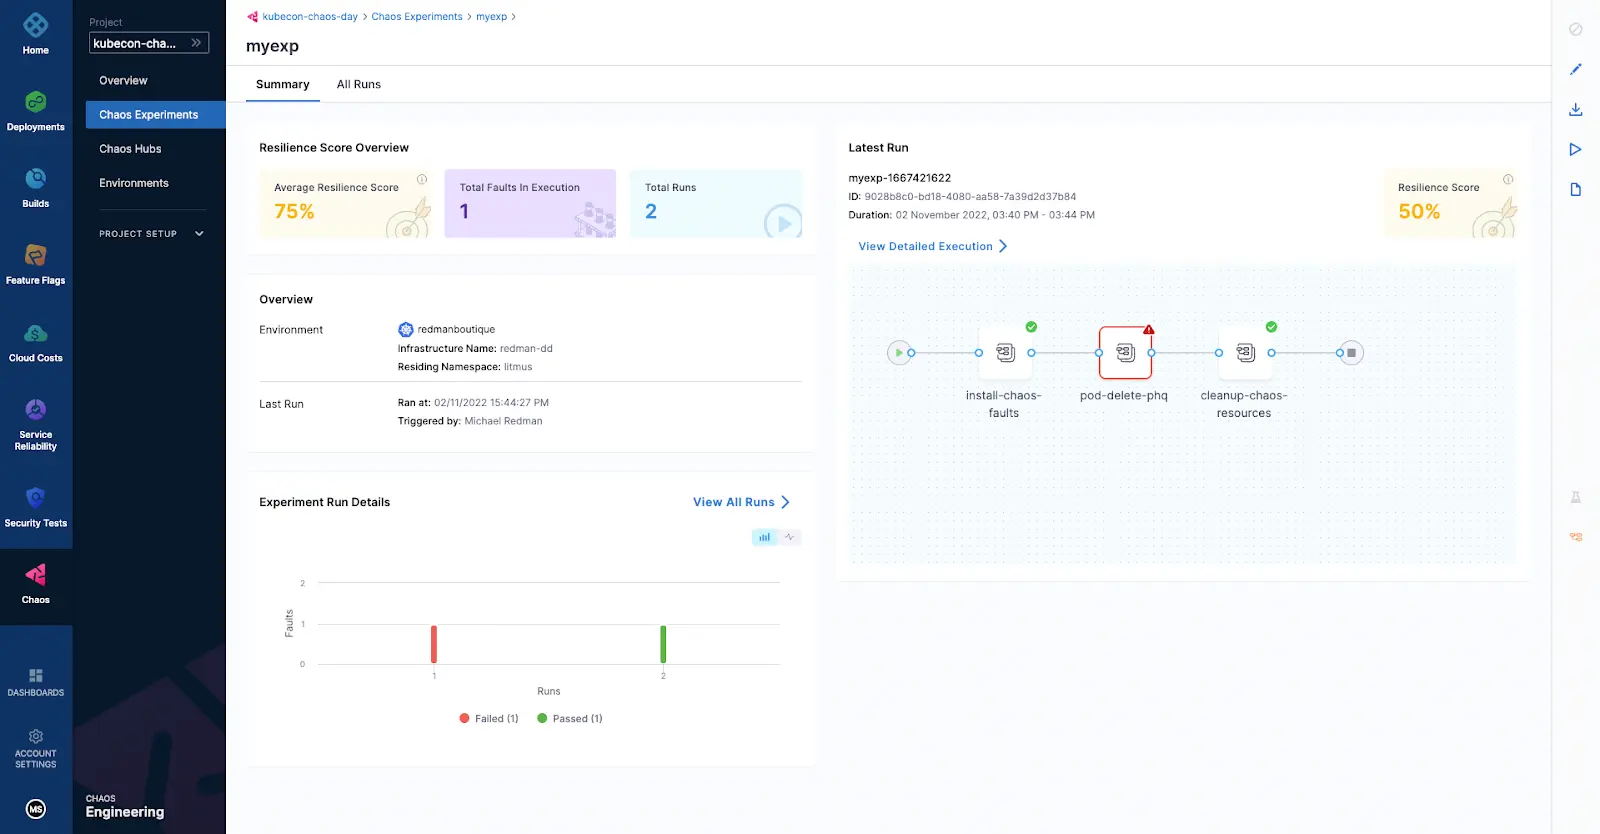Click the Total Faults In Execution card

(530, 204)
